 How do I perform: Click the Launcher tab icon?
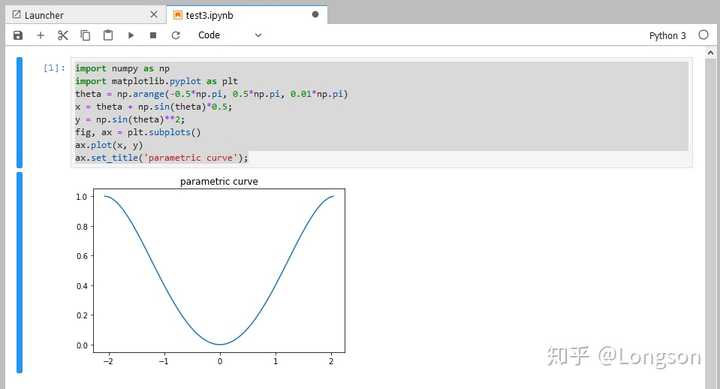click(17, 15)
